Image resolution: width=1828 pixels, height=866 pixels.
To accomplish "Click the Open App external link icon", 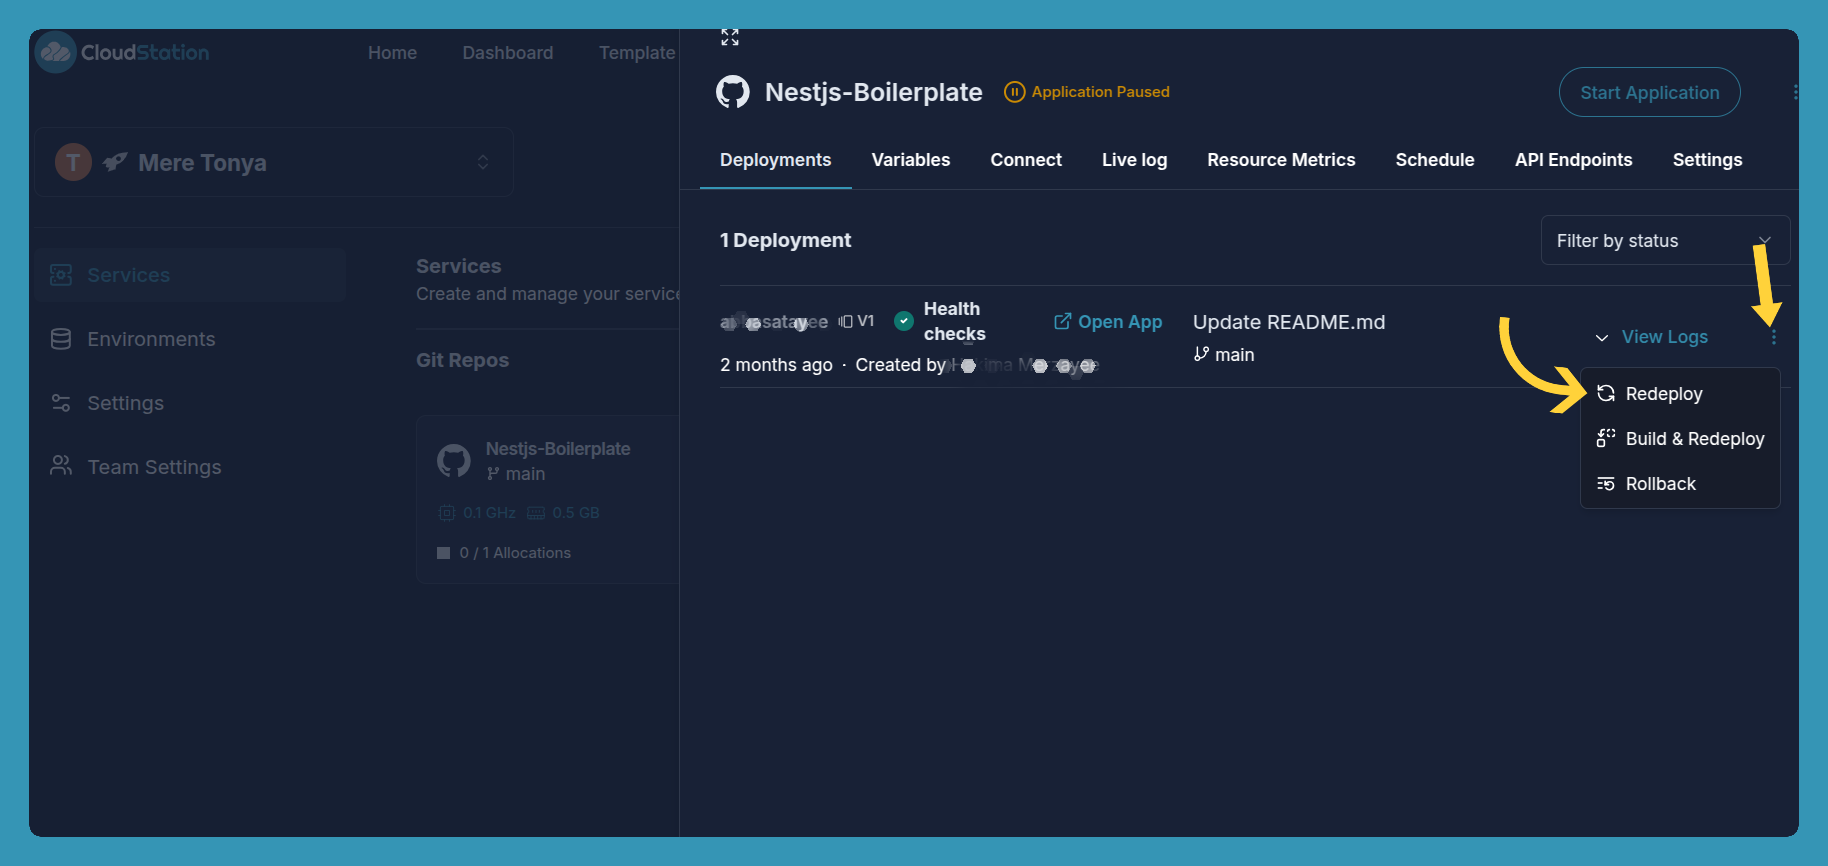I will coord(1063,321).
